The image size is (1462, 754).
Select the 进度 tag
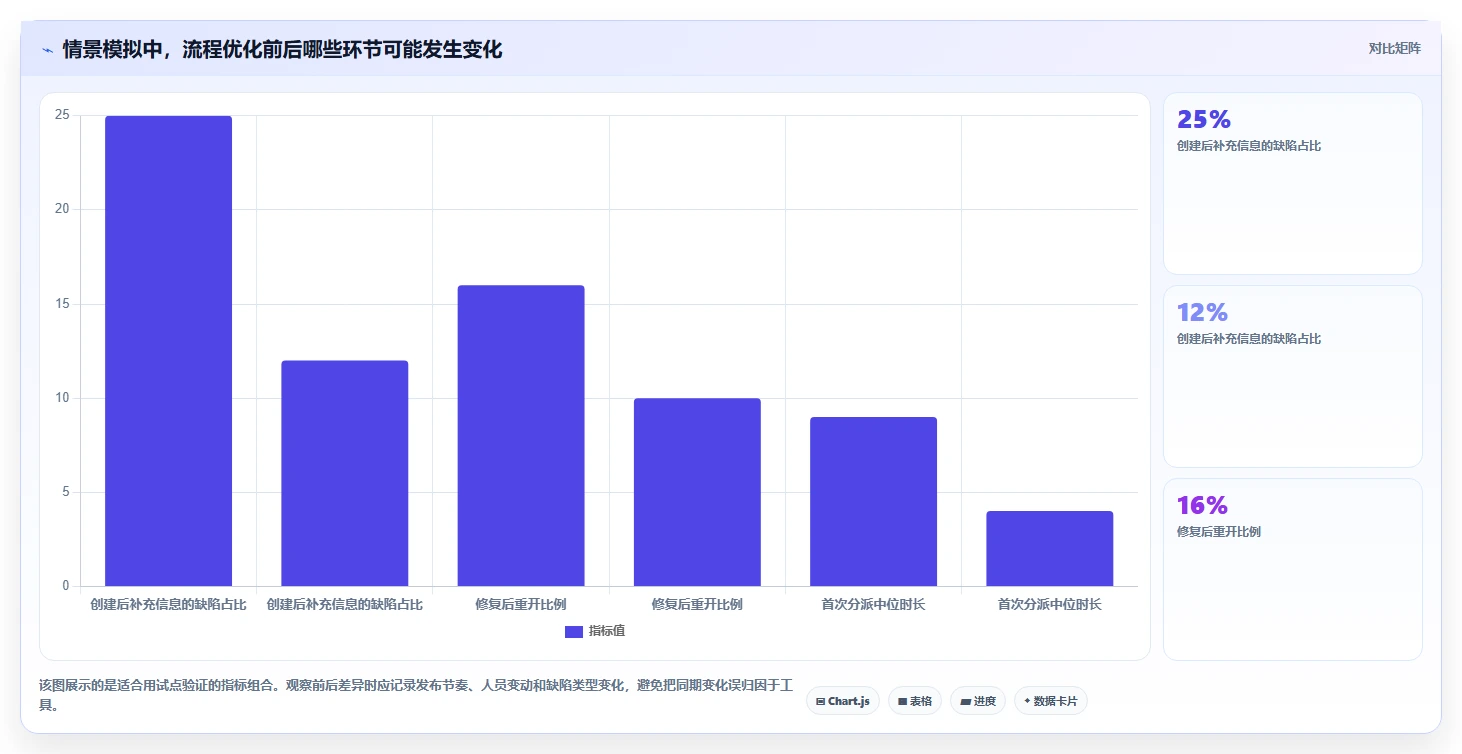(978, 701)
